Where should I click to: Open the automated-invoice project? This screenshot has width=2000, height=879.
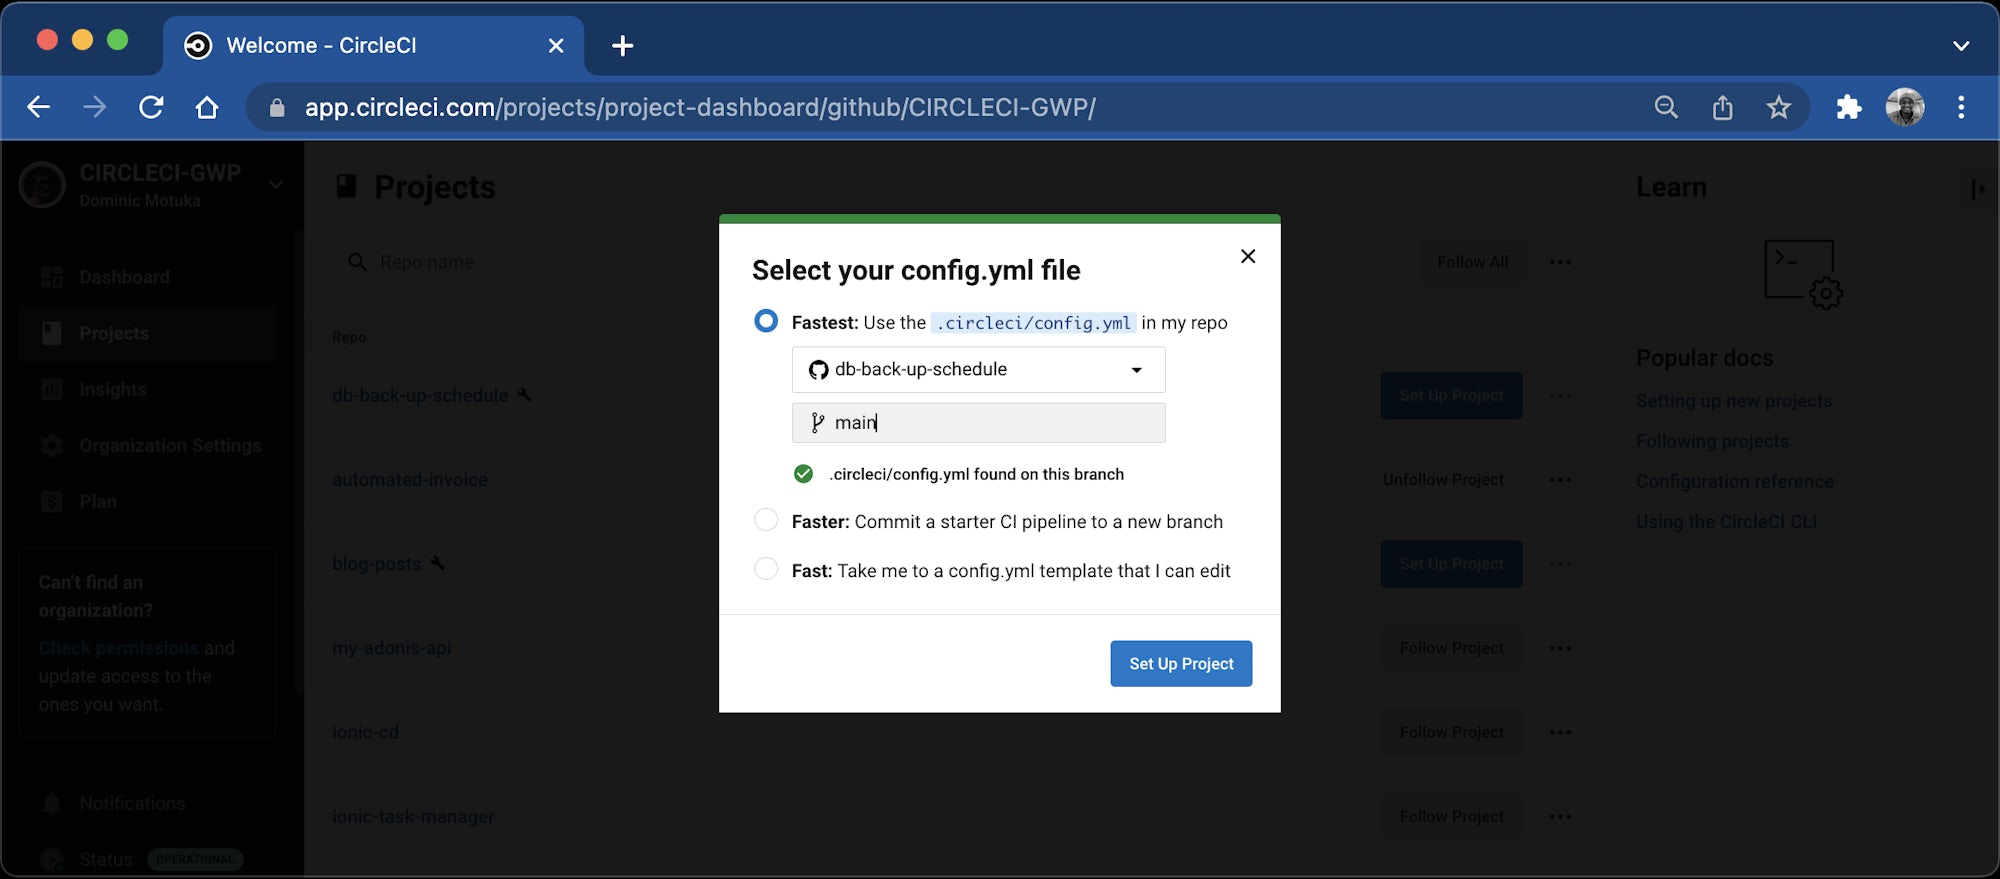tap(410, 480)
